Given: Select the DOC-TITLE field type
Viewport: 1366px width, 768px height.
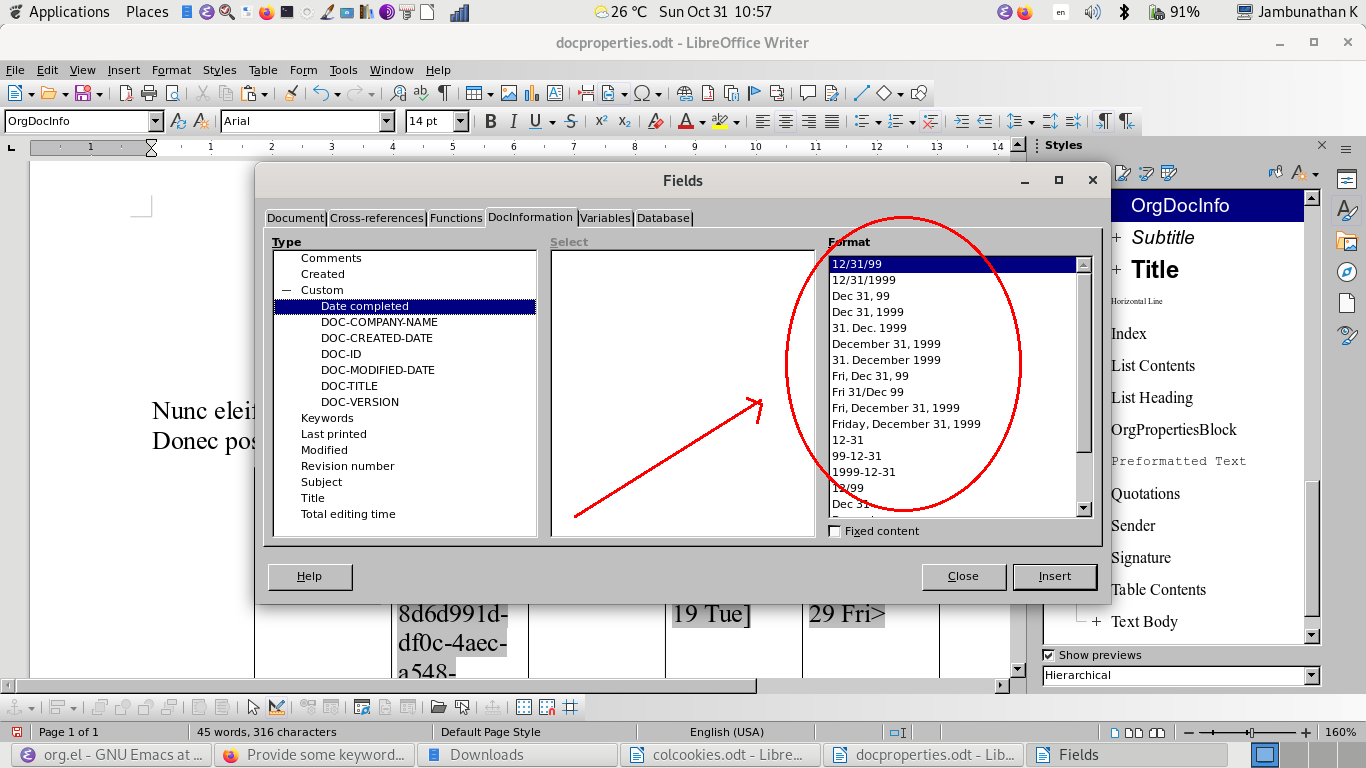Looking at the screenshot, I should [349, 386].
